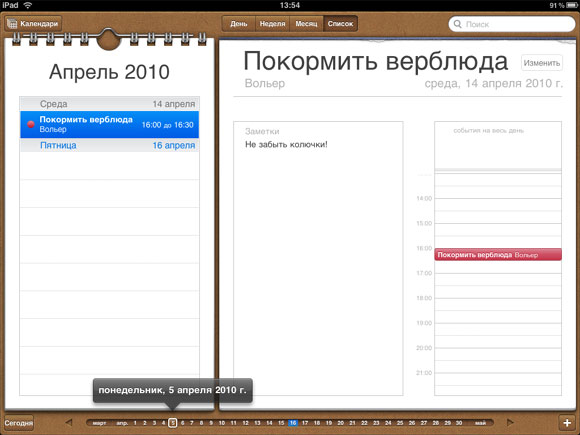Image resolution: width=580 pixels, height=435 pixels.
Task: Click the red dot of Покормить верблюда event
Action: coord(31,124)
